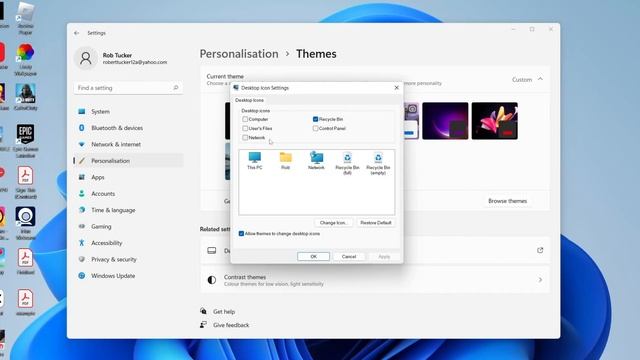Select the Recycle Bin (full) icon
This screenshot has height=360, width=640.
(x=347, y=163)
